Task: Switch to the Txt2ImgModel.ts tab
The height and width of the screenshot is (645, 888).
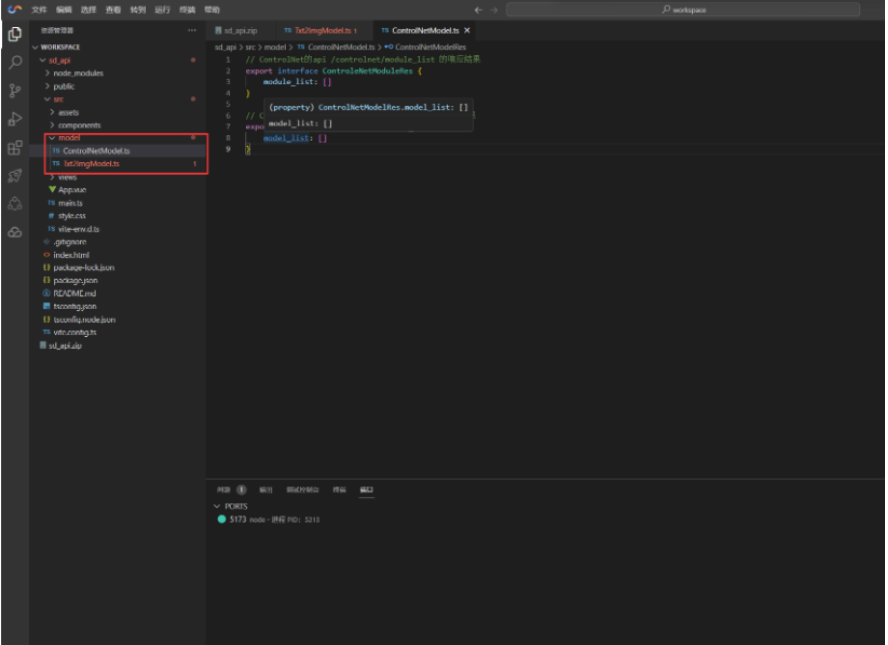Action: (x=321, y=31)
